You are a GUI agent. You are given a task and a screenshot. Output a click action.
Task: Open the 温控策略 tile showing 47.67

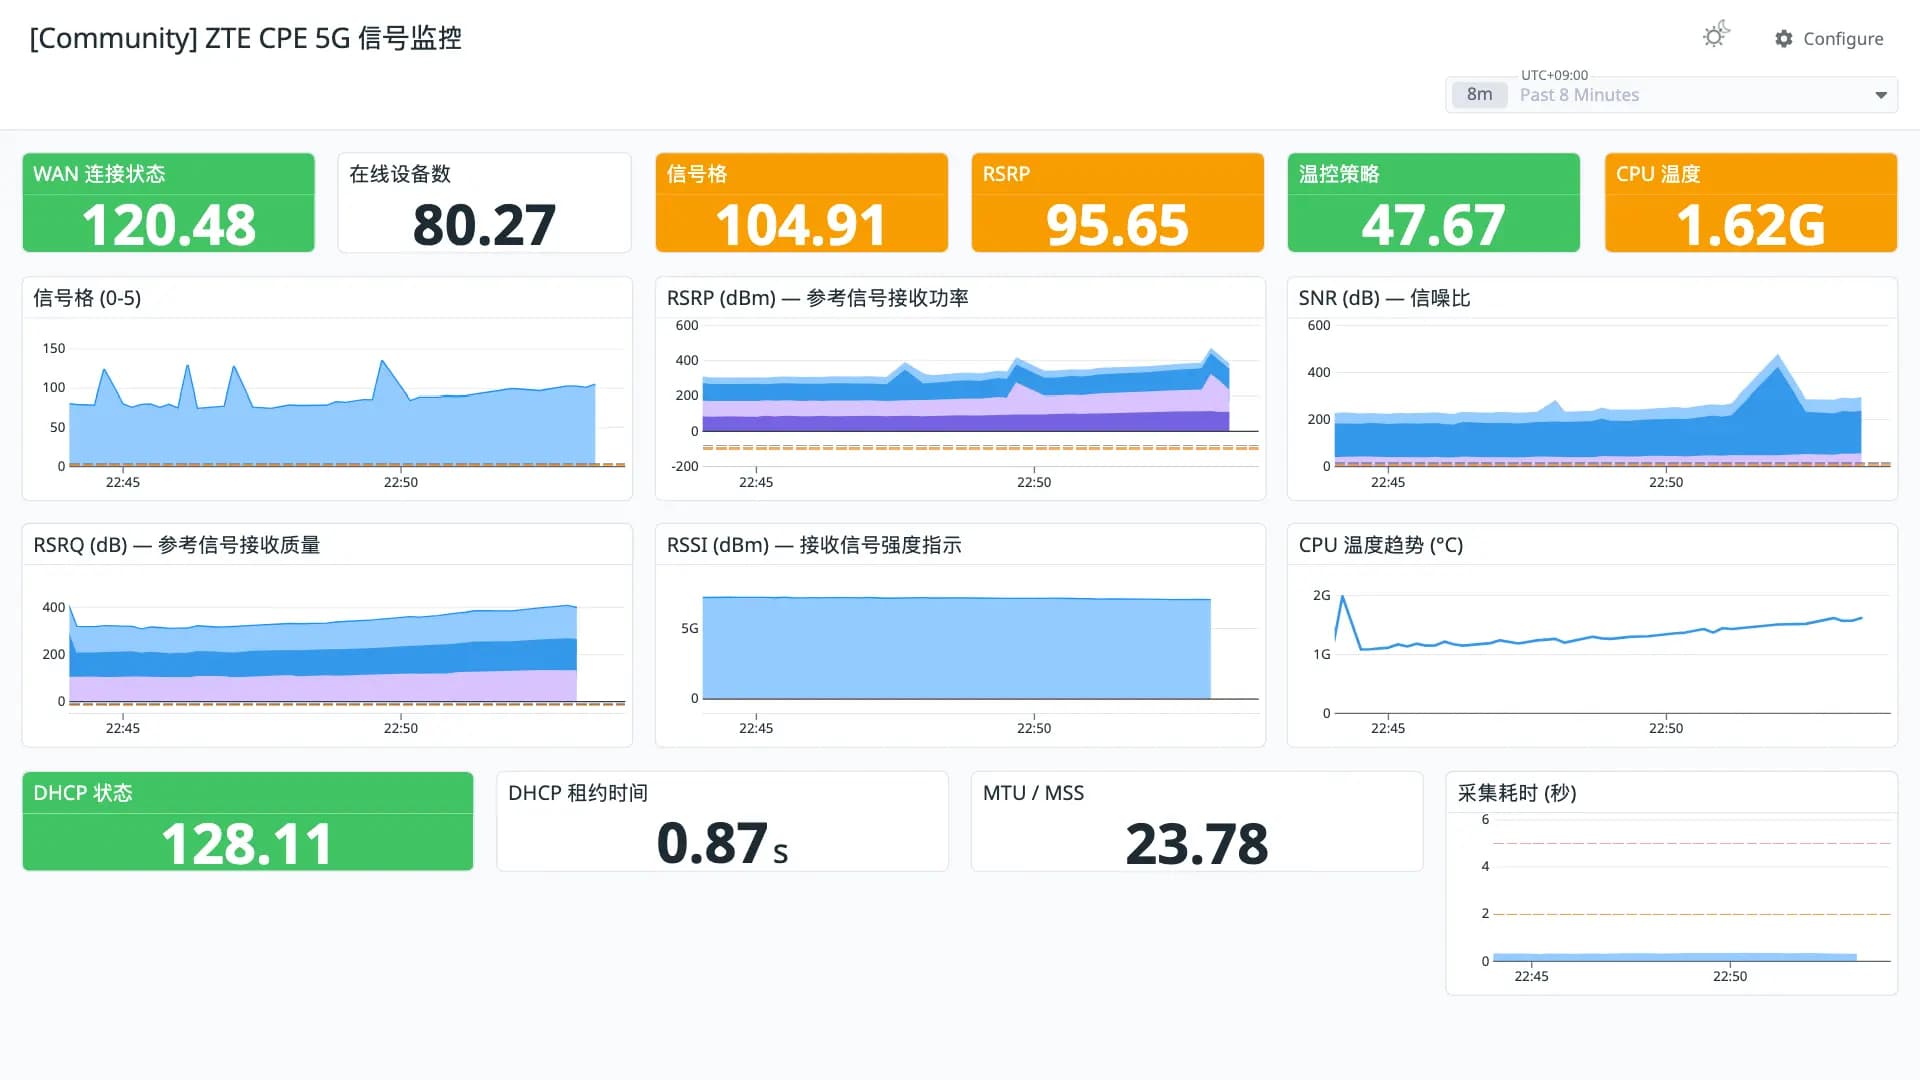1433,203
